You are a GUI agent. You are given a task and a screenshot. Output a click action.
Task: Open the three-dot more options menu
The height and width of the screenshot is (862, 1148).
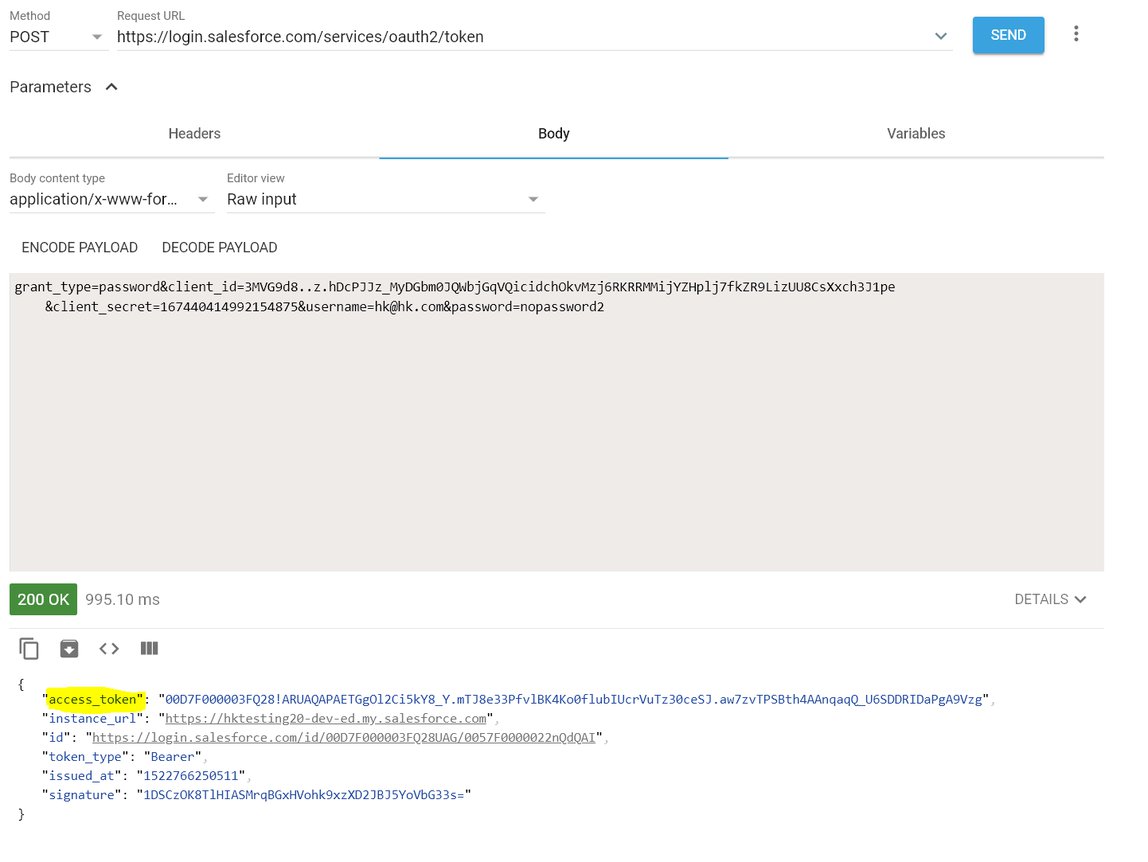1076,34
